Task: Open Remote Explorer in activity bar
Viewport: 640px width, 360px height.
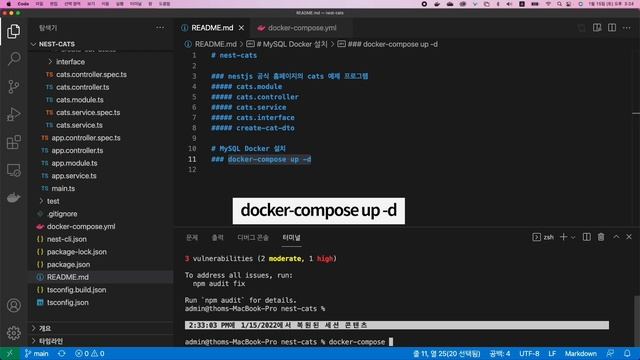Action: point(13,170)
